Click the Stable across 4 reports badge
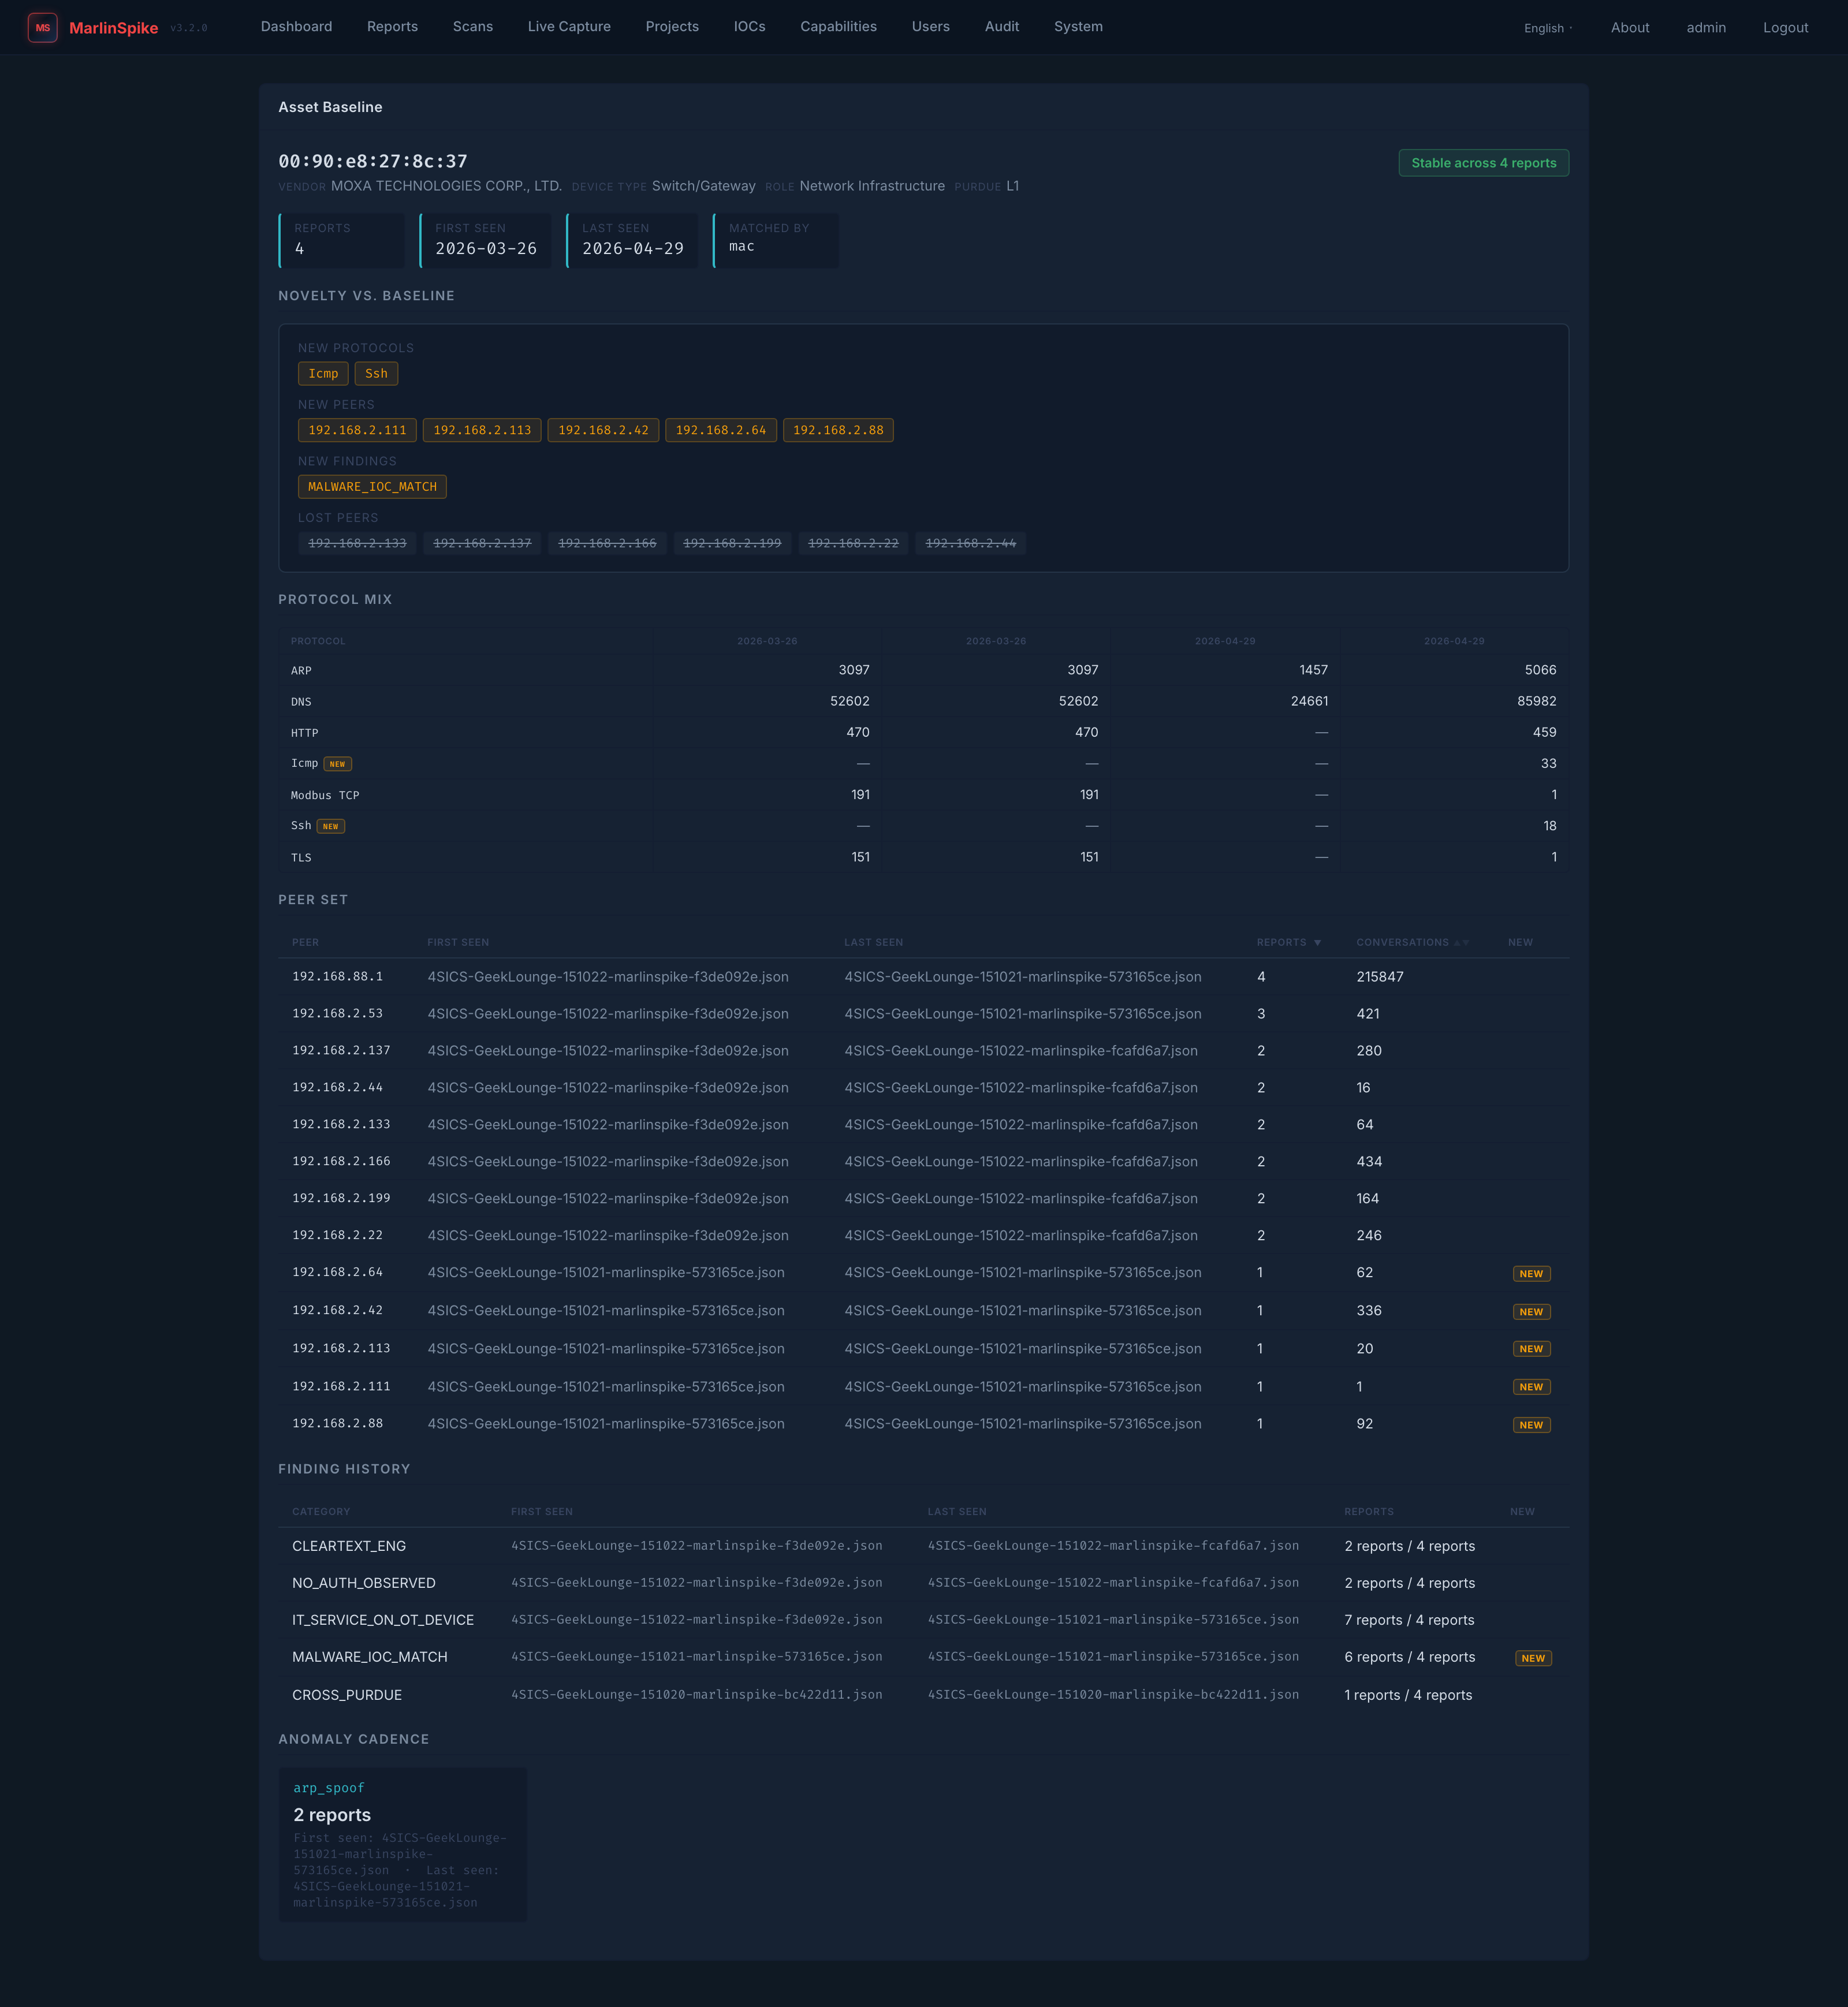The image size is (1848, 2007). [1483, 163]
